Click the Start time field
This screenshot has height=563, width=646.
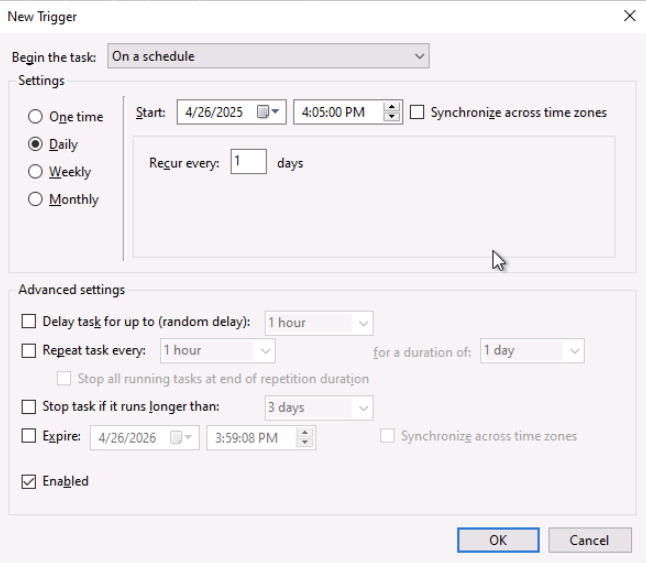pos(338,113)
